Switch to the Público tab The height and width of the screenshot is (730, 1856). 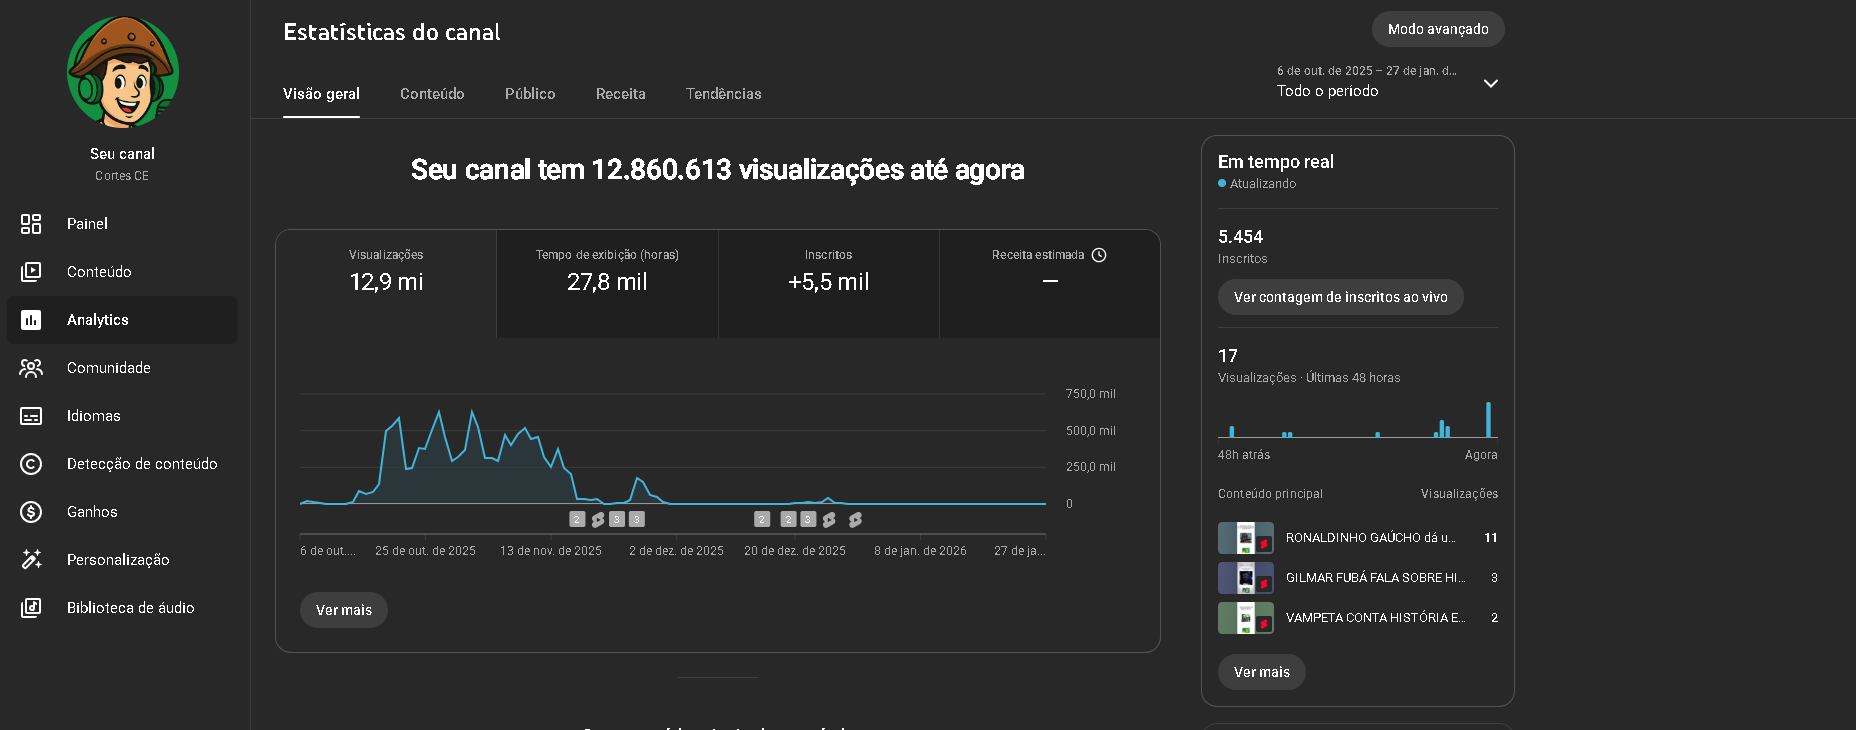(x=530, y=94)
